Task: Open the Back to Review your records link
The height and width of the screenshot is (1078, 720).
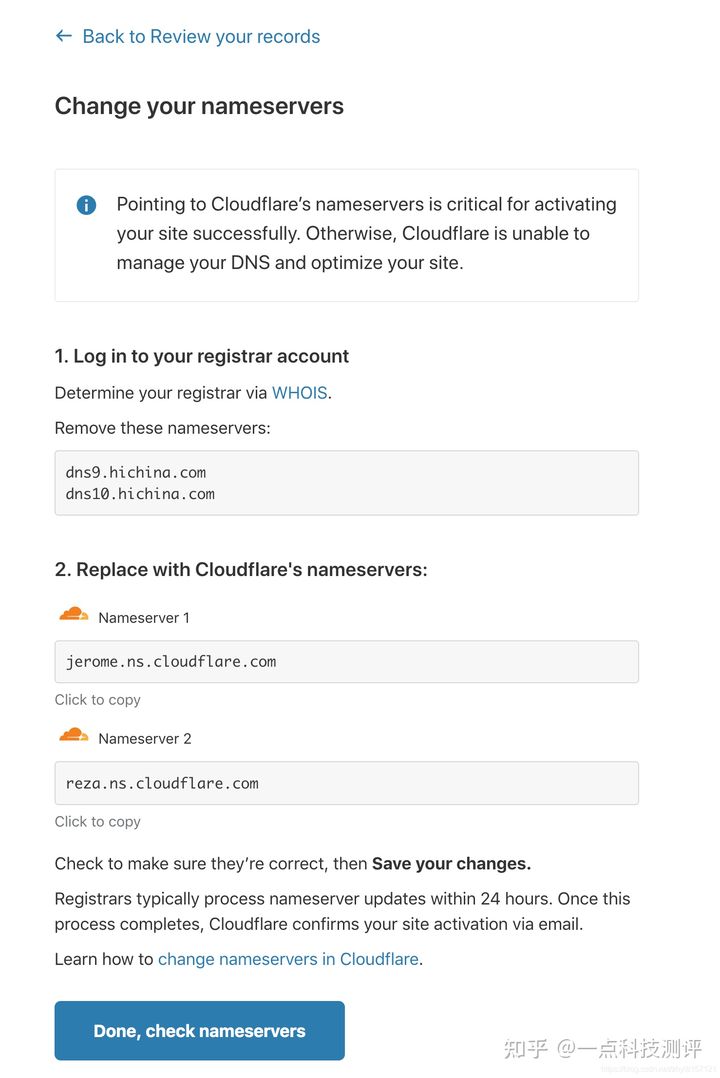Action: point(200,37)
